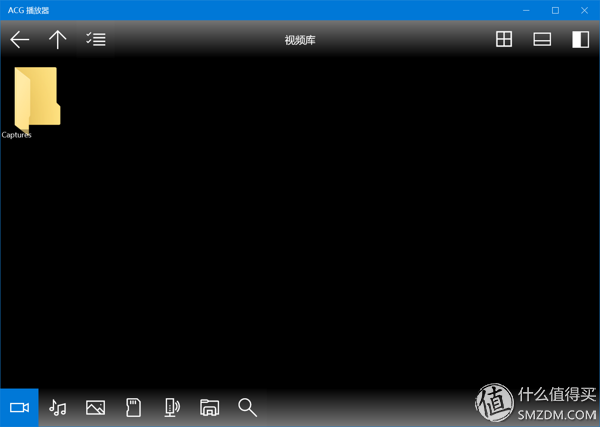Toggle the side panel layout
The height and width of the screenshot is (427, 600).
(x=580, y=39)
